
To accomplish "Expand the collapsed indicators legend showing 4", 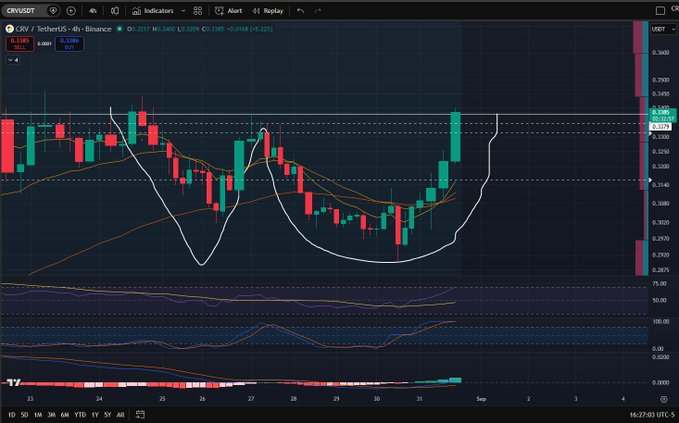I will (13, 60).
